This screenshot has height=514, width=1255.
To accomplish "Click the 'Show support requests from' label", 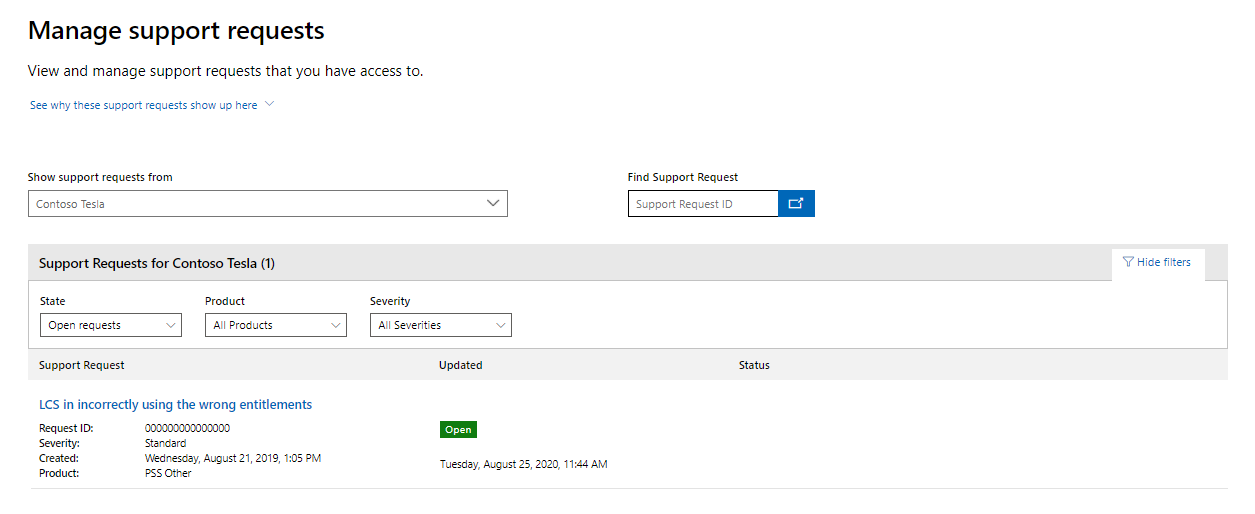I will 100,177.
